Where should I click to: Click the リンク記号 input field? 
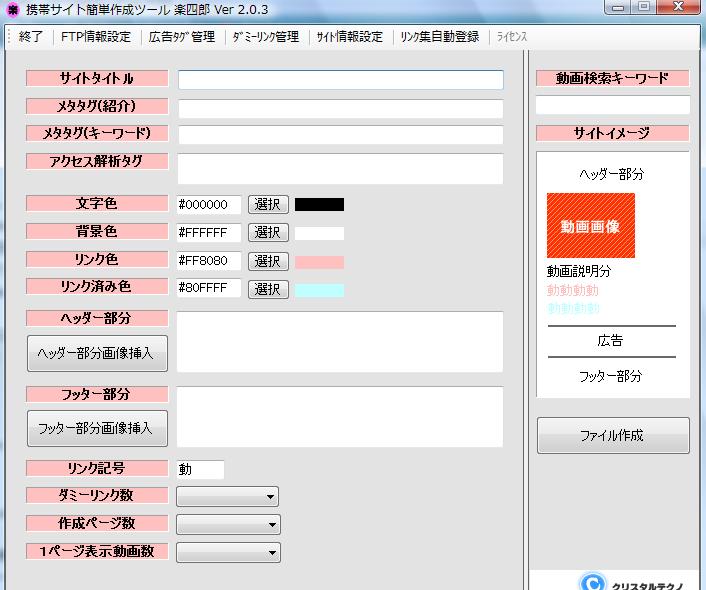click(x=200, y=469)
